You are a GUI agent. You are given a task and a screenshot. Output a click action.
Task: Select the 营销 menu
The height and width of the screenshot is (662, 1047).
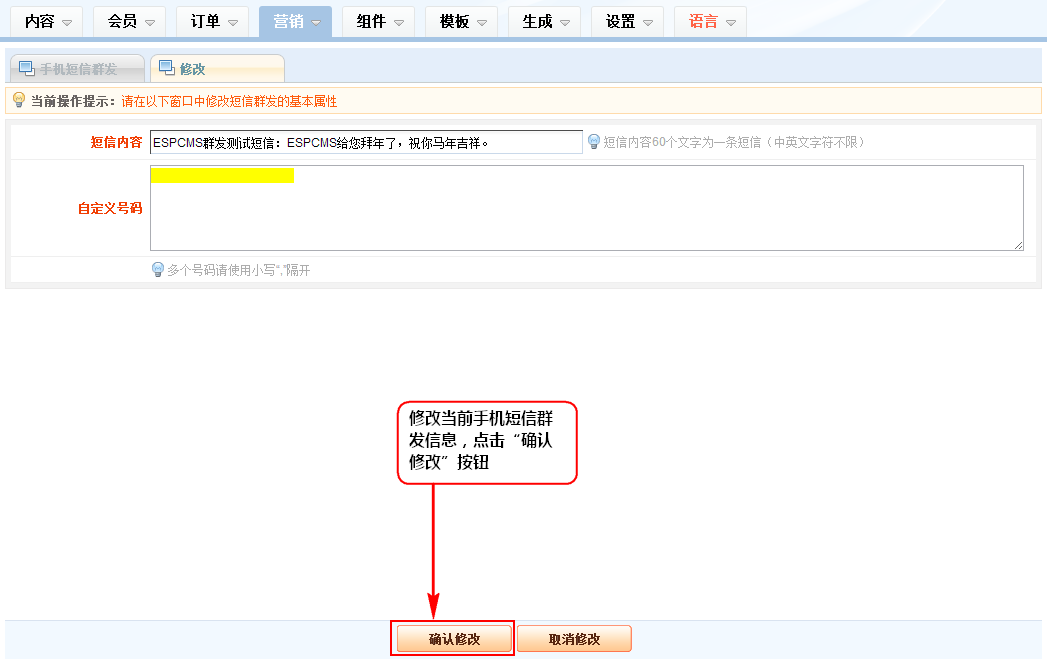[295, 21]
